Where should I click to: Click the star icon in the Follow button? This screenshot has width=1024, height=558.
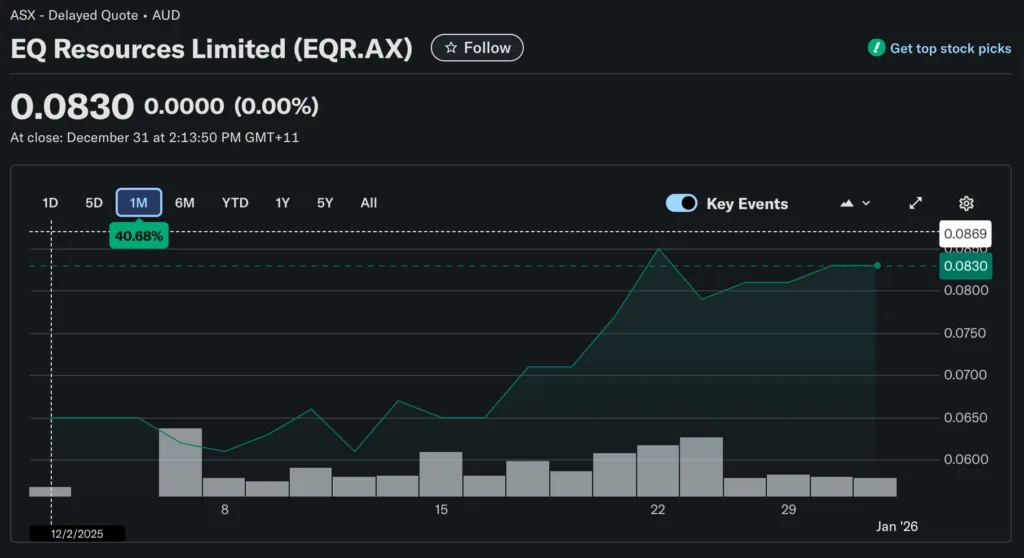(x=451, y=48)
